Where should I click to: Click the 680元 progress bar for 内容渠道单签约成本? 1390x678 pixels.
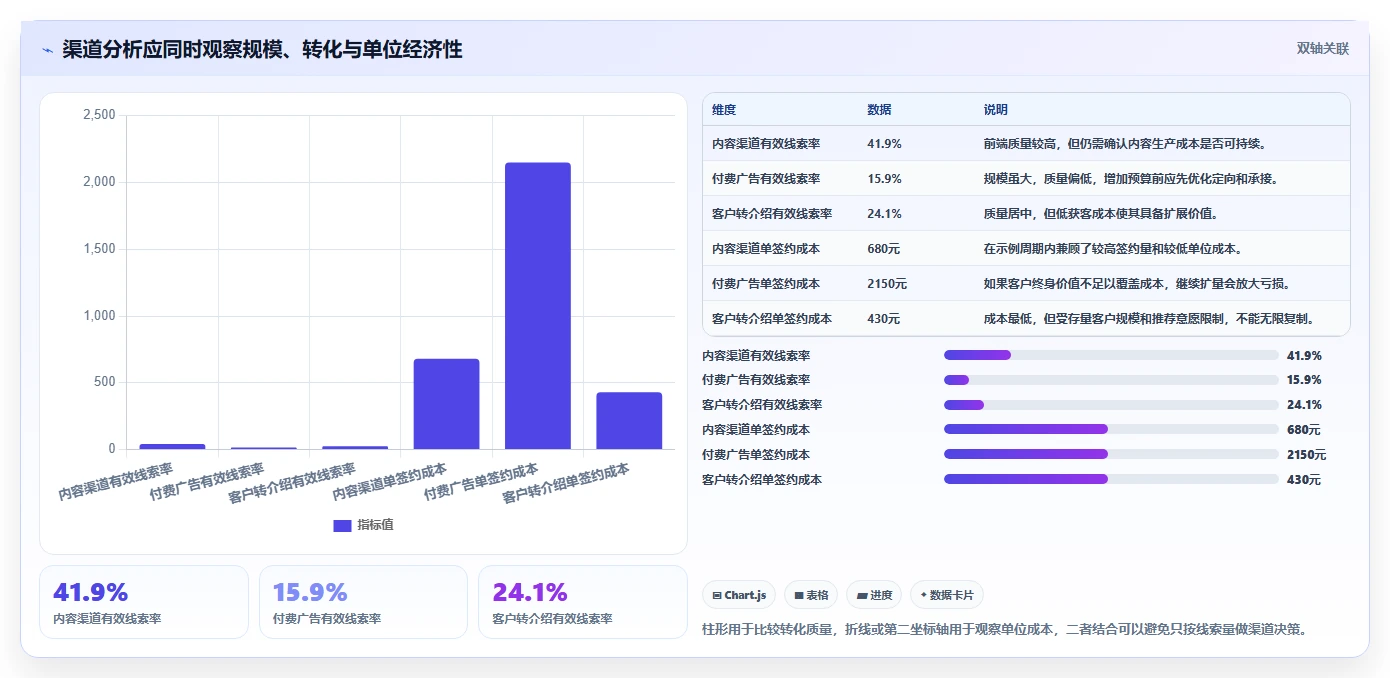pos(1111,430)
